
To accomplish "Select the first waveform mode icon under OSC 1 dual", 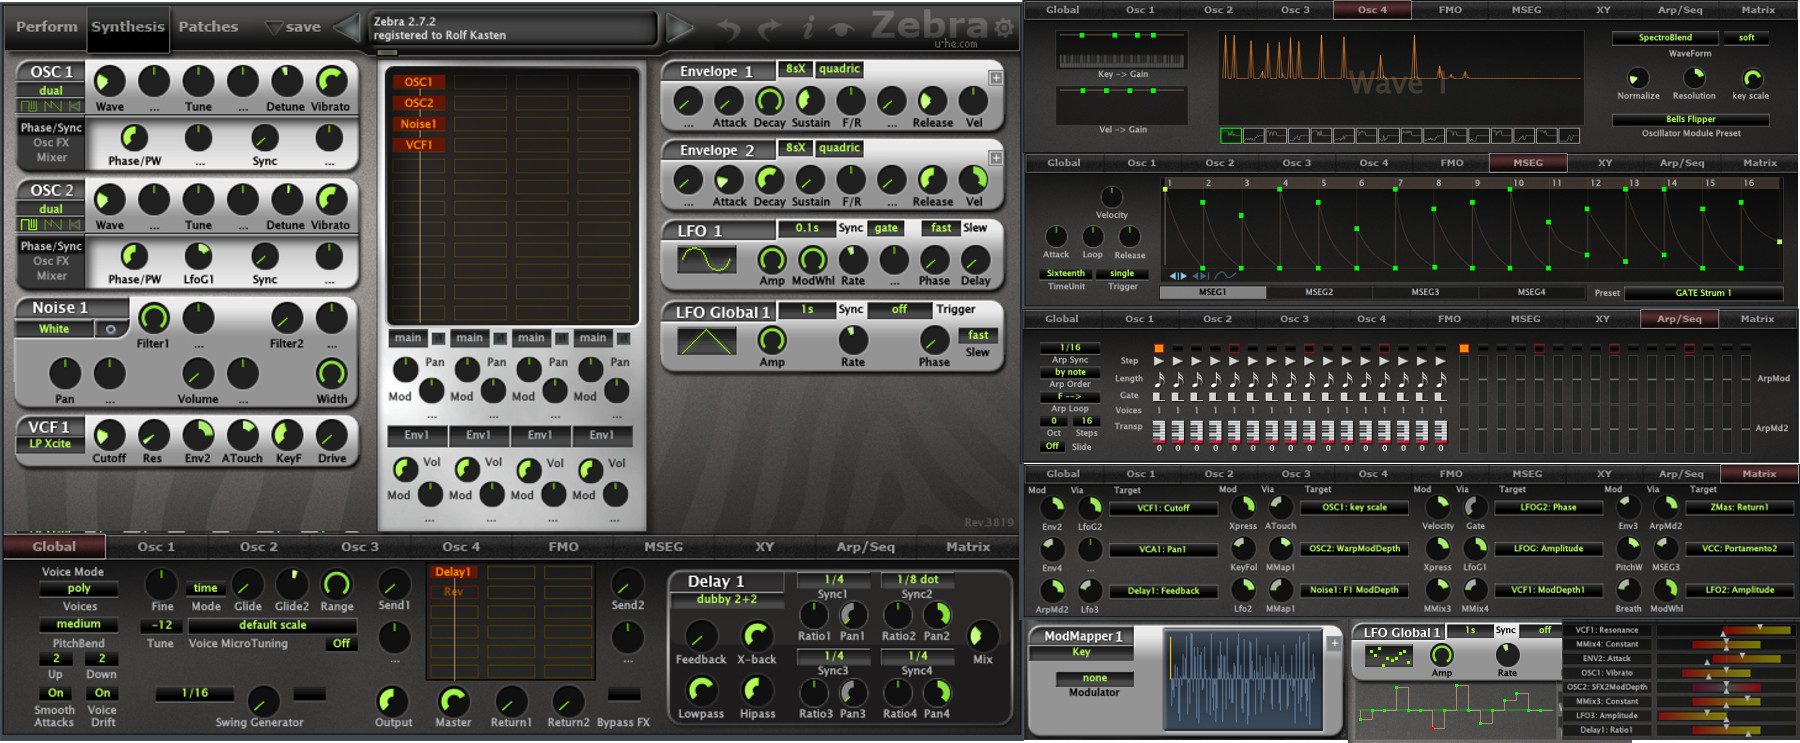I will click(29, 105).
